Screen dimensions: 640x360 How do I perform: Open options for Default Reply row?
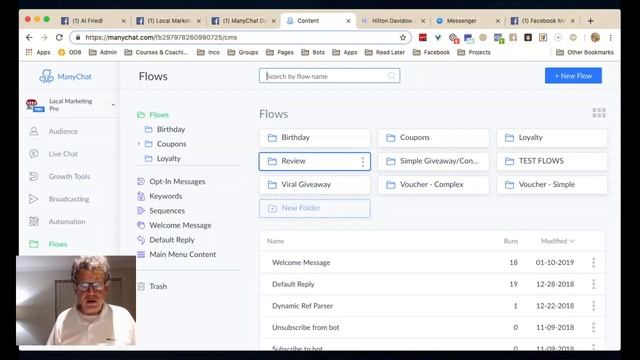(593, 284)
